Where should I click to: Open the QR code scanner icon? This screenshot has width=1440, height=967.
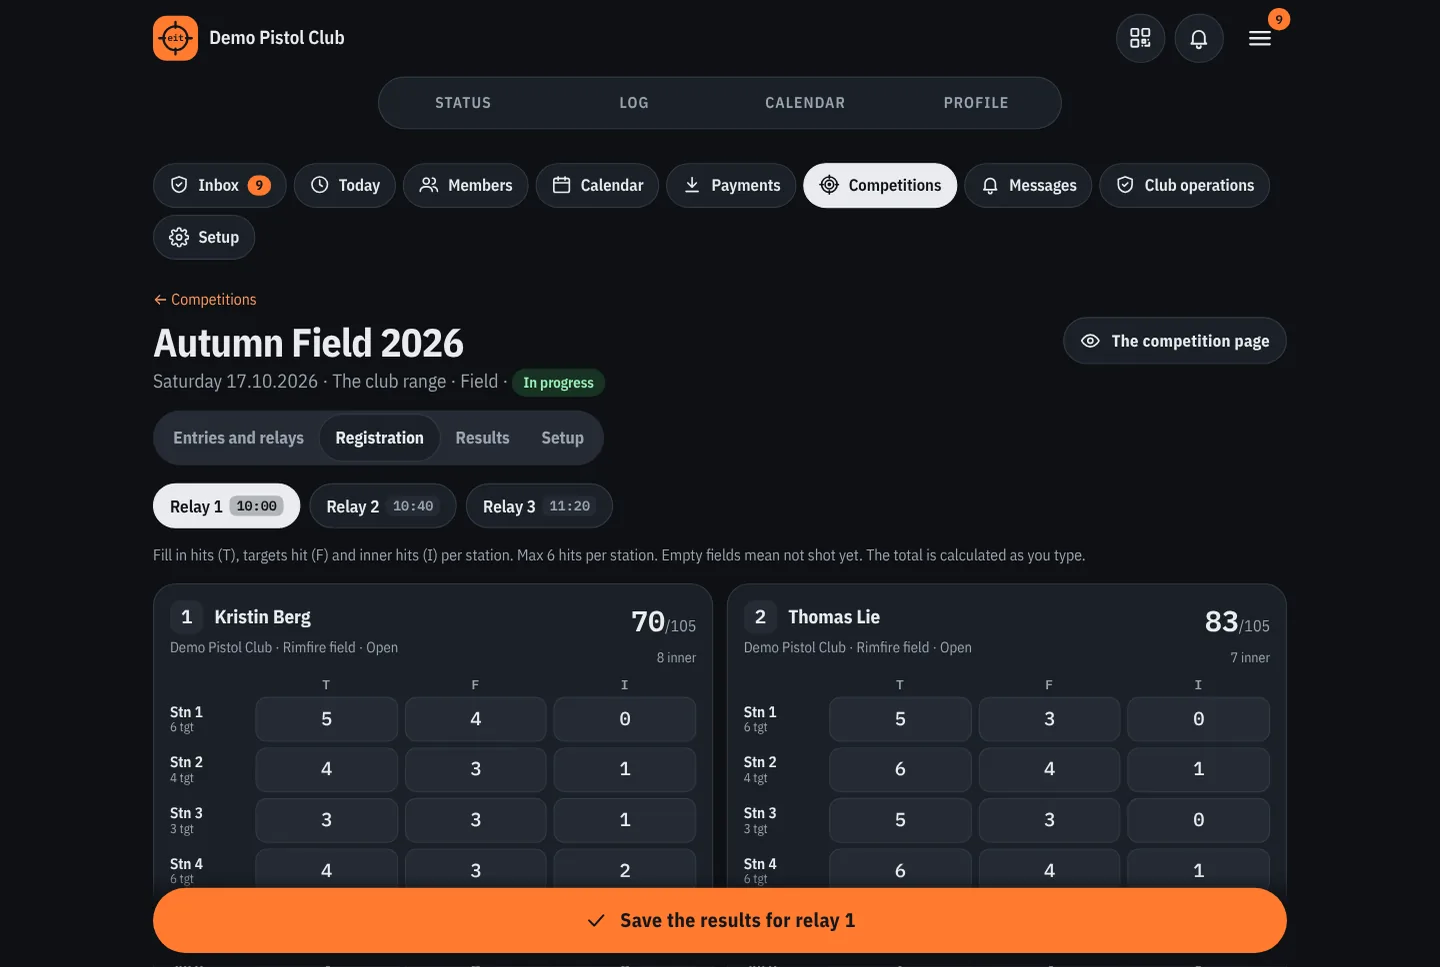[1140, 38]
